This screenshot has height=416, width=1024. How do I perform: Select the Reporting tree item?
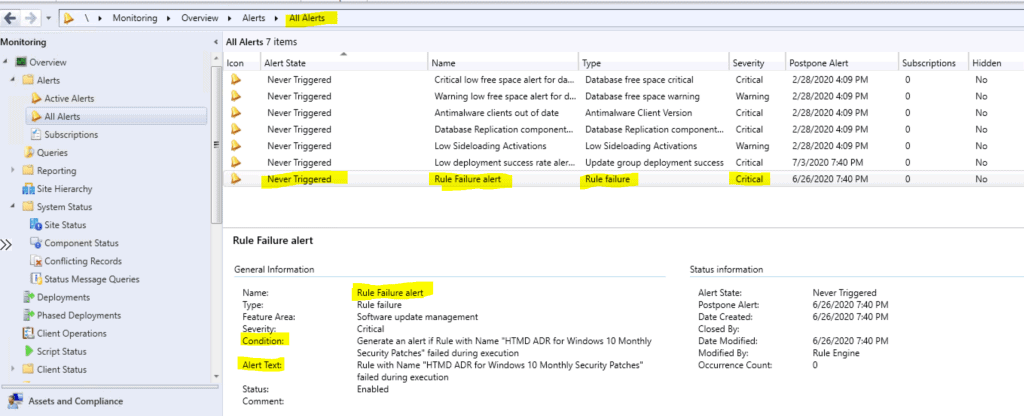coord(56,170)
